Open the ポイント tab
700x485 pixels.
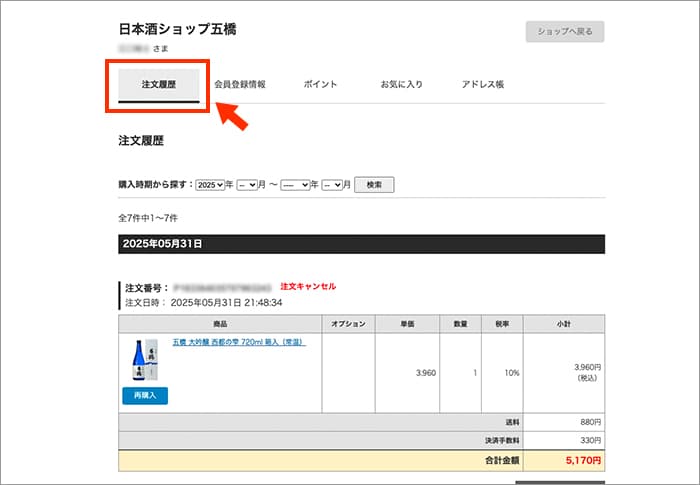tap(320, 84)
